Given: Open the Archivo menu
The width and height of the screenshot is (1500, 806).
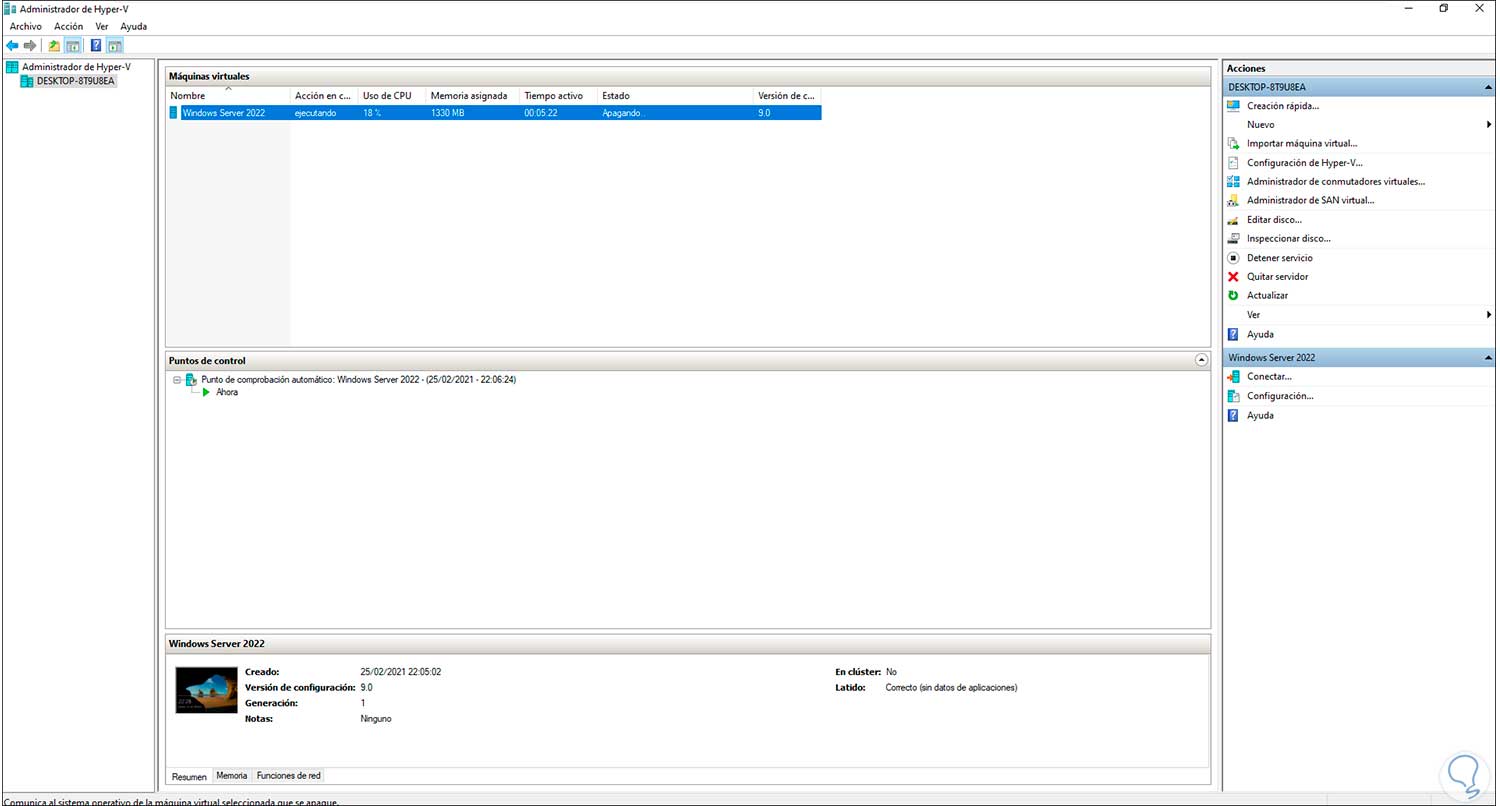Looking at the screenshot, I should tap(26, 26).
